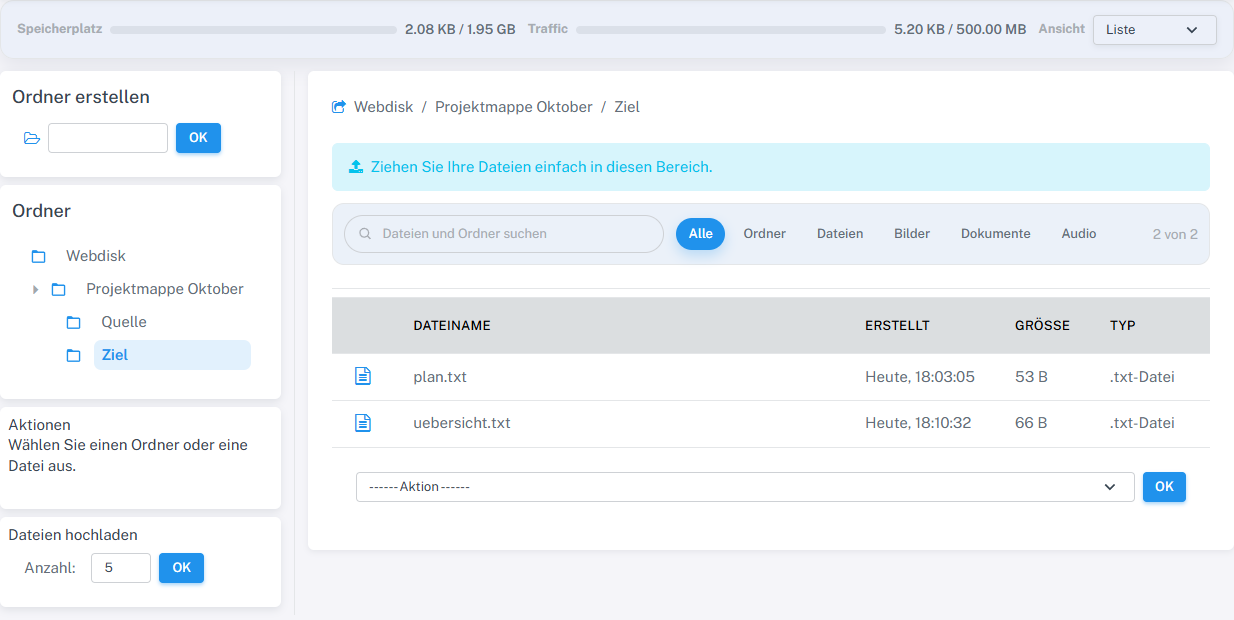
Task: Switch to the Ordner filter tab
Action: point(765,234)
